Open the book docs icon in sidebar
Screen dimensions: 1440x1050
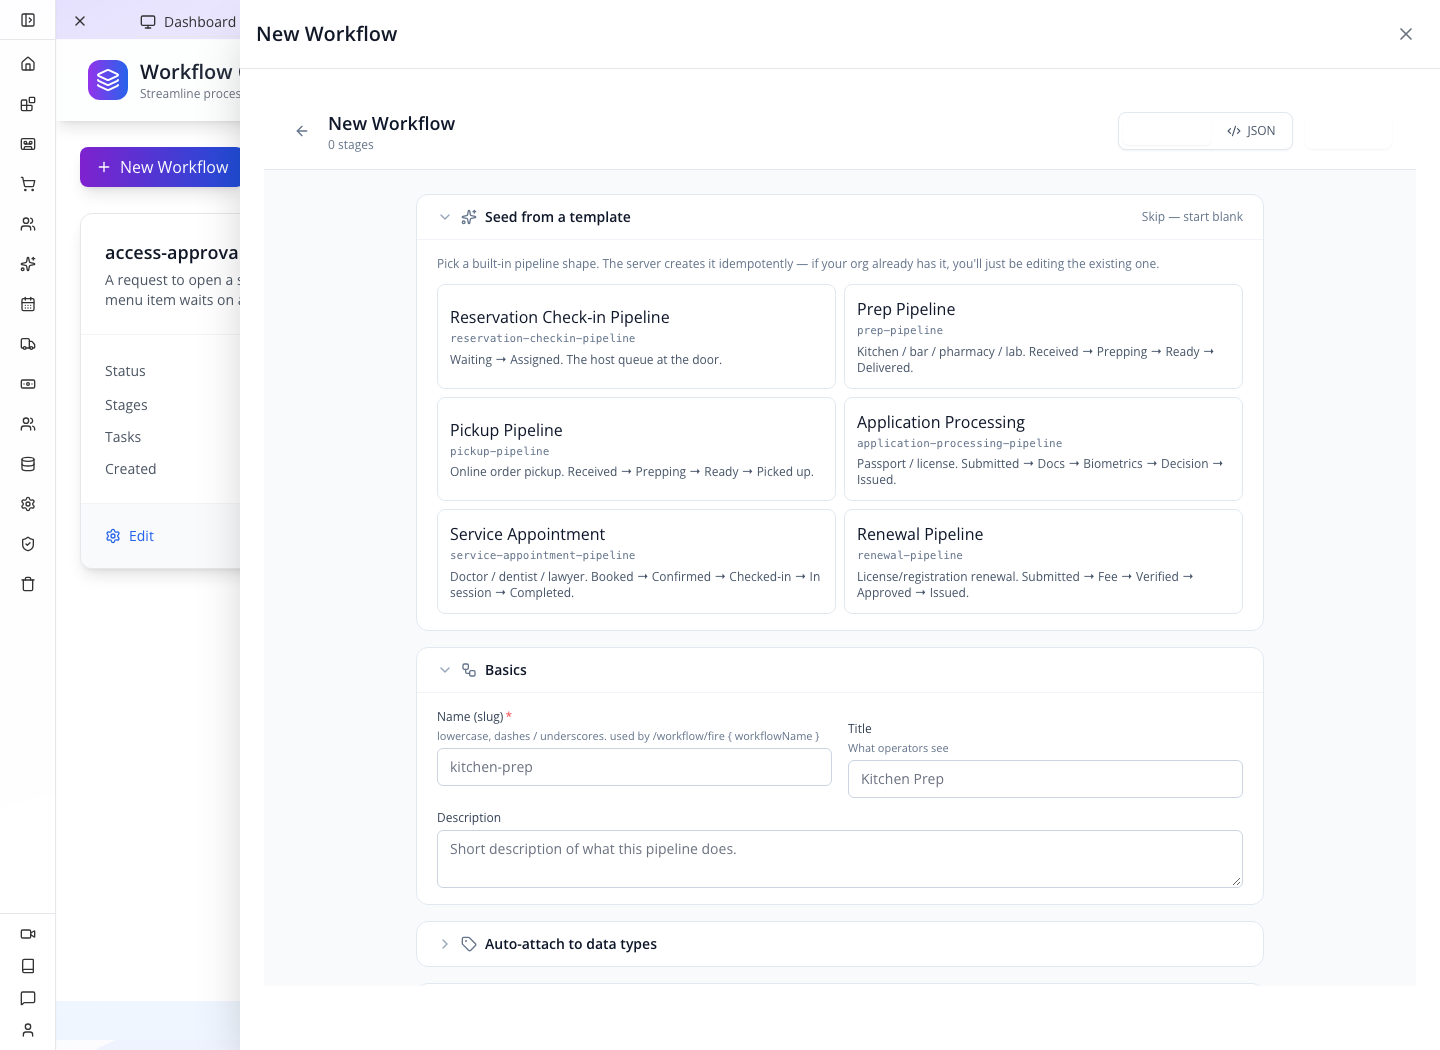pyautogui.click(x=28, y=966)
